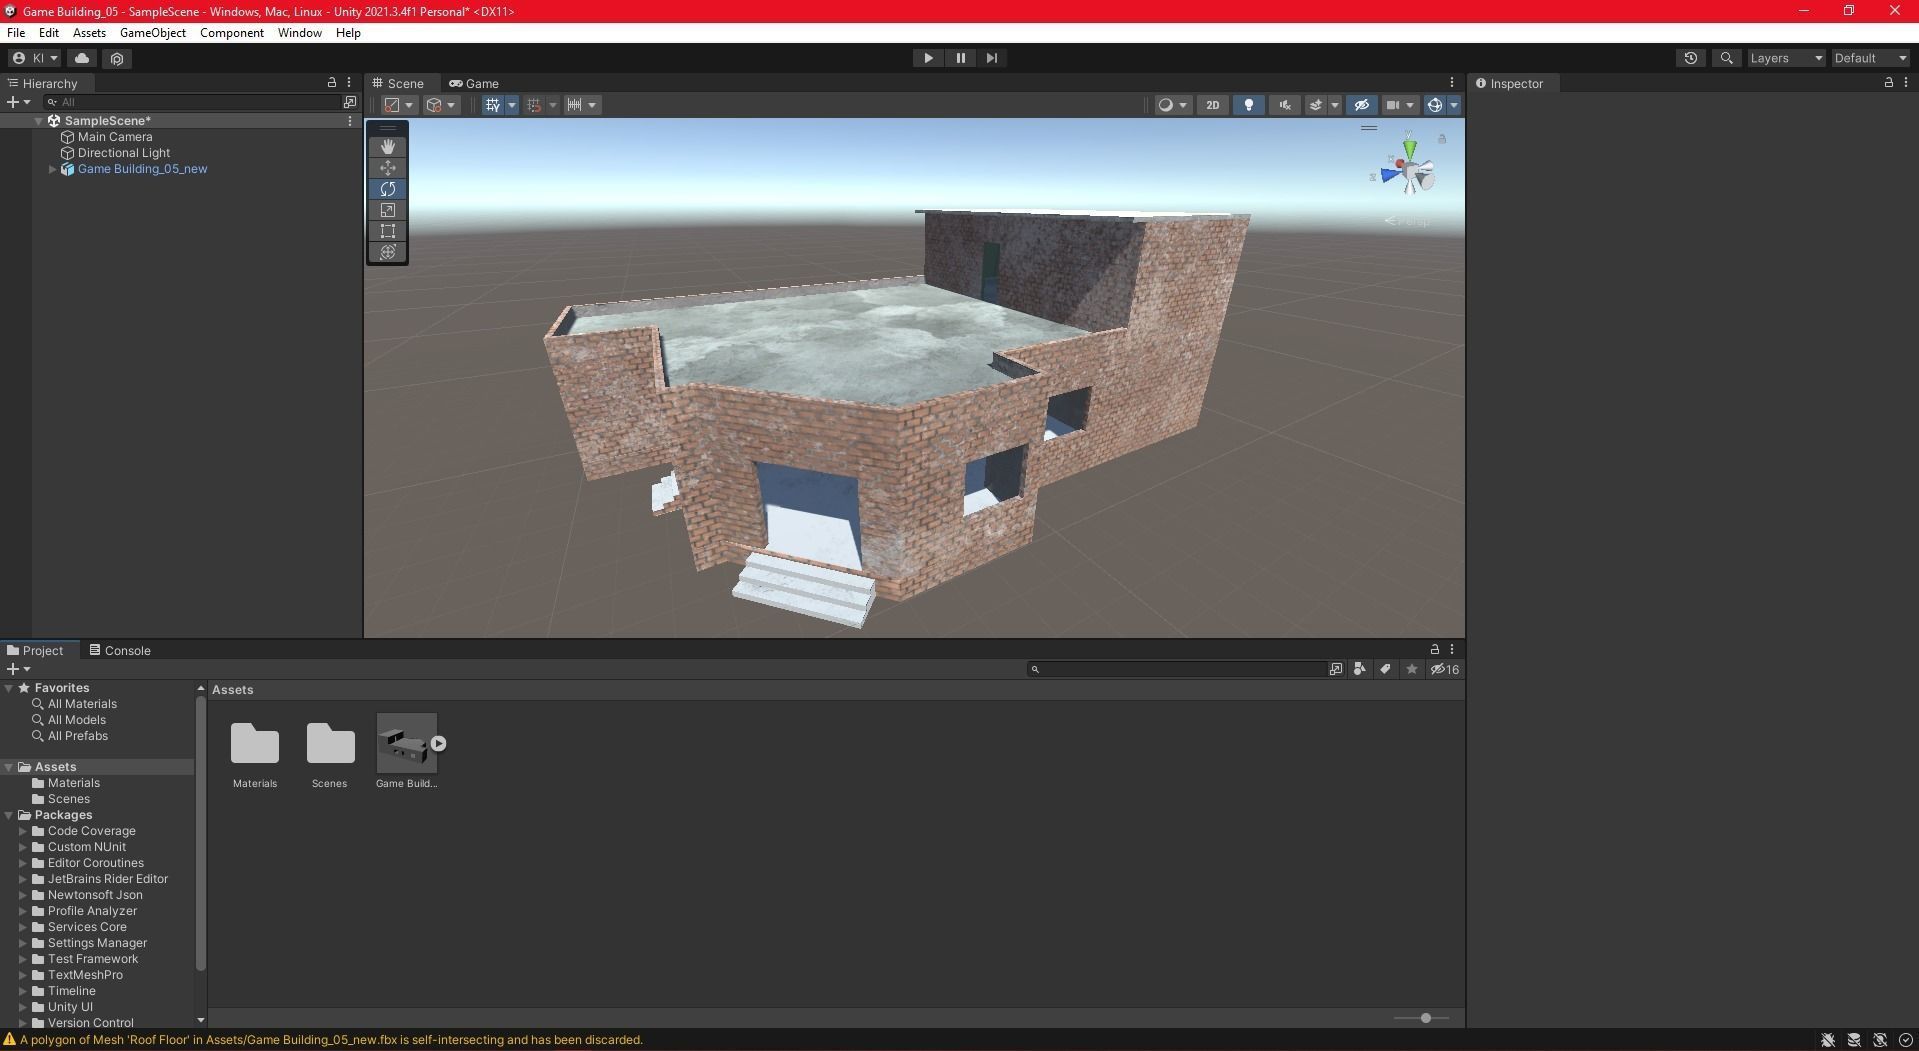1919x1051 pixels.
Task: Open Undo History icon
Action: [1691, 58]
